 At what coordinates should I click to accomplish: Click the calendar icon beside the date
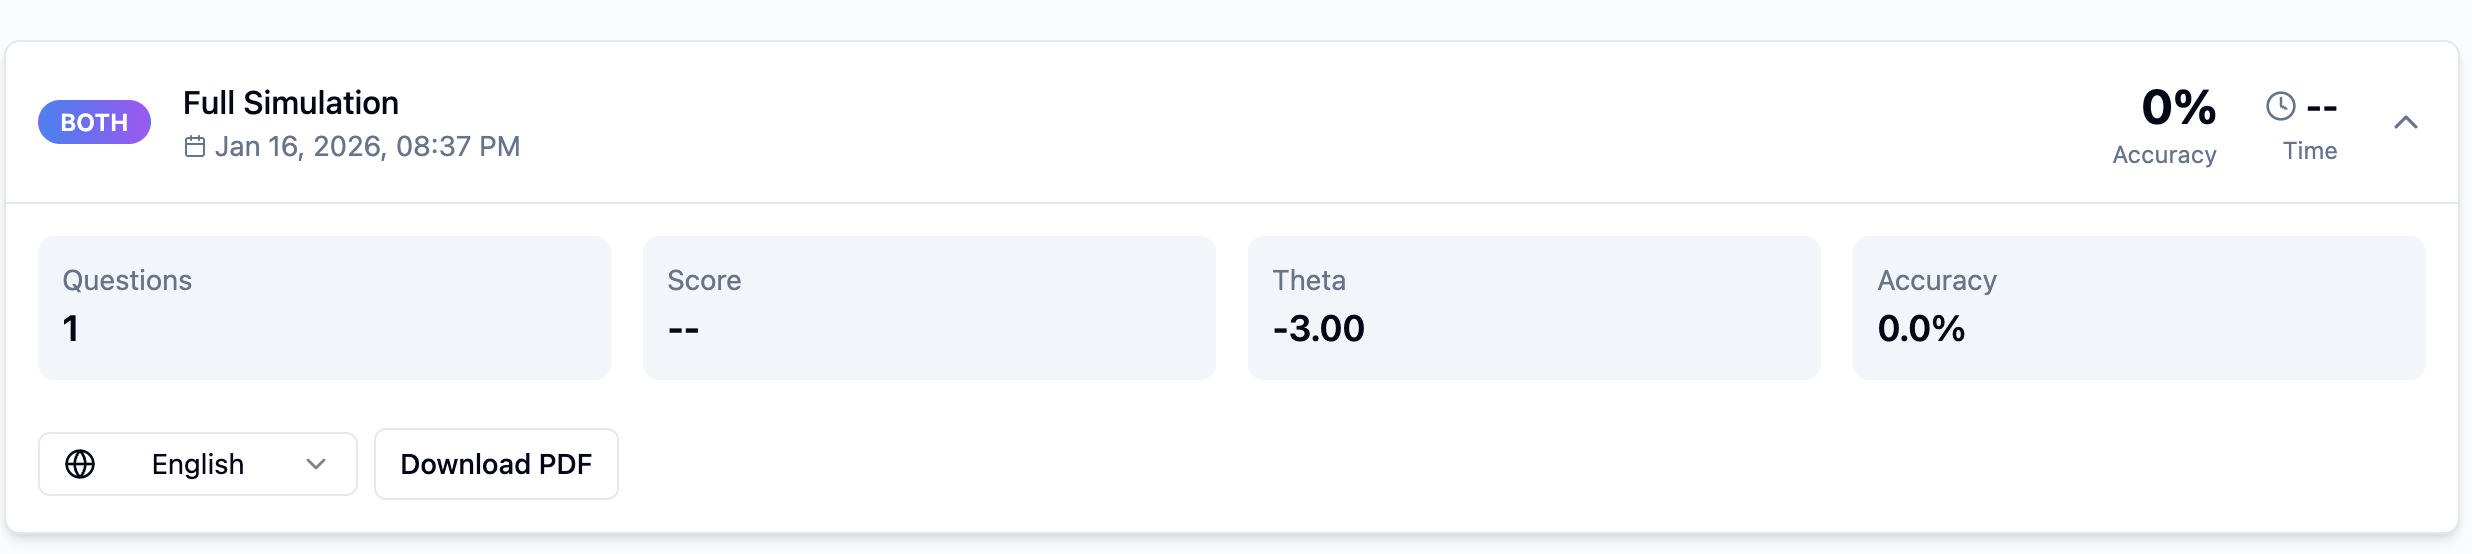(x=195, y=147)
